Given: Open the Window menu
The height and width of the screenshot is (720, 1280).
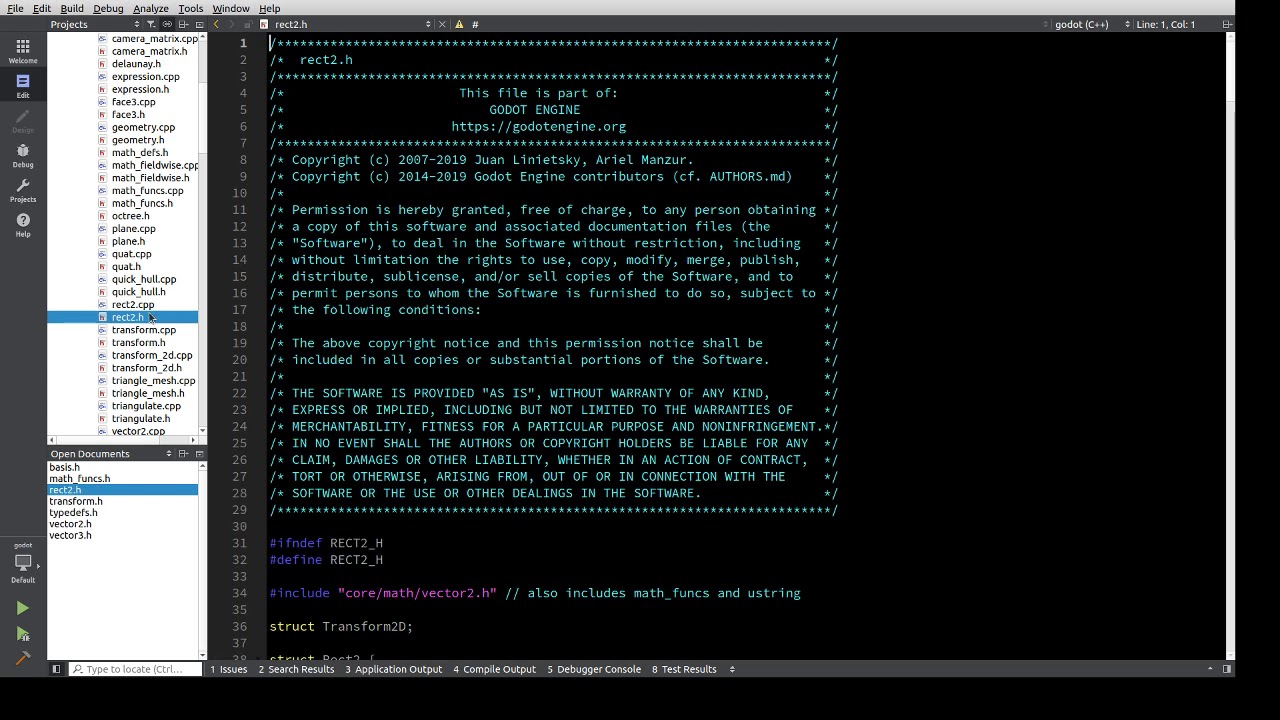Looking at the screenshot, I should [230, 8].
